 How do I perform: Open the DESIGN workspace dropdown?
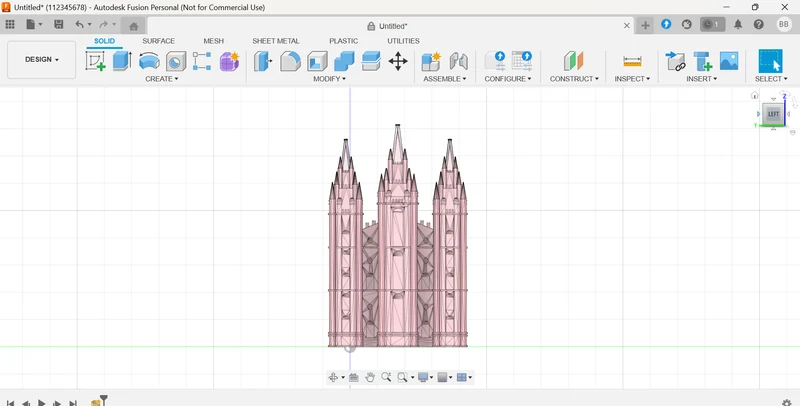41,60
